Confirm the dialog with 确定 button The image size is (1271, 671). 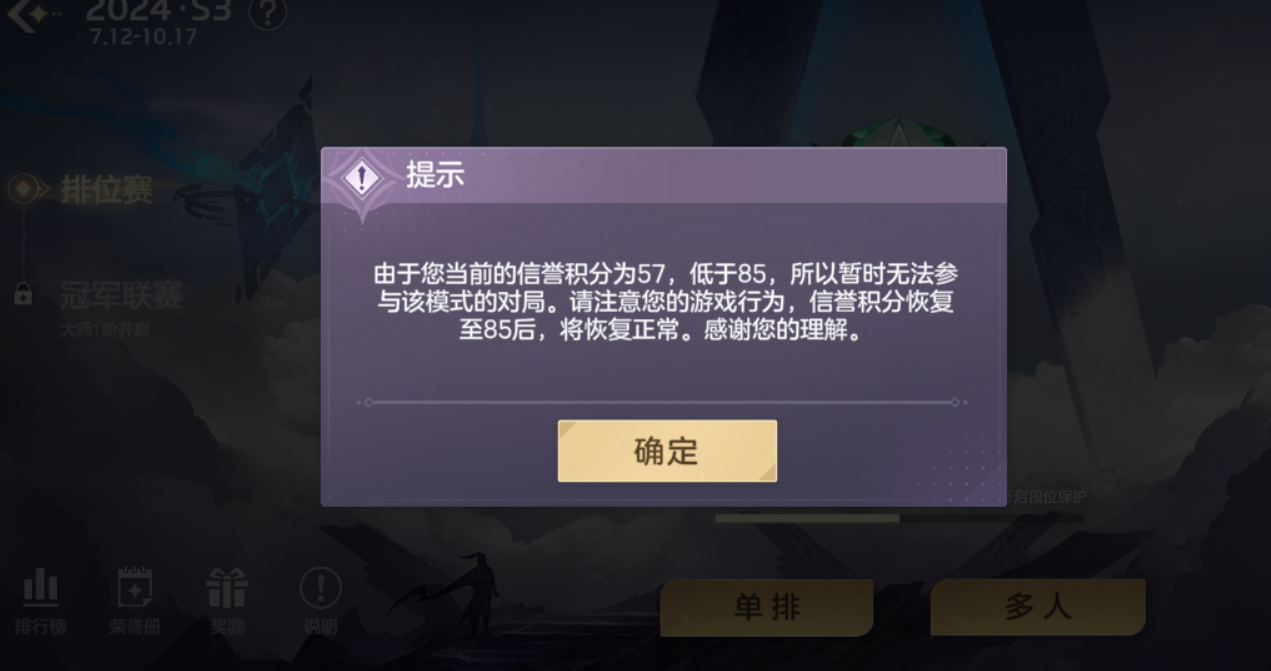[x=667, y=451]
